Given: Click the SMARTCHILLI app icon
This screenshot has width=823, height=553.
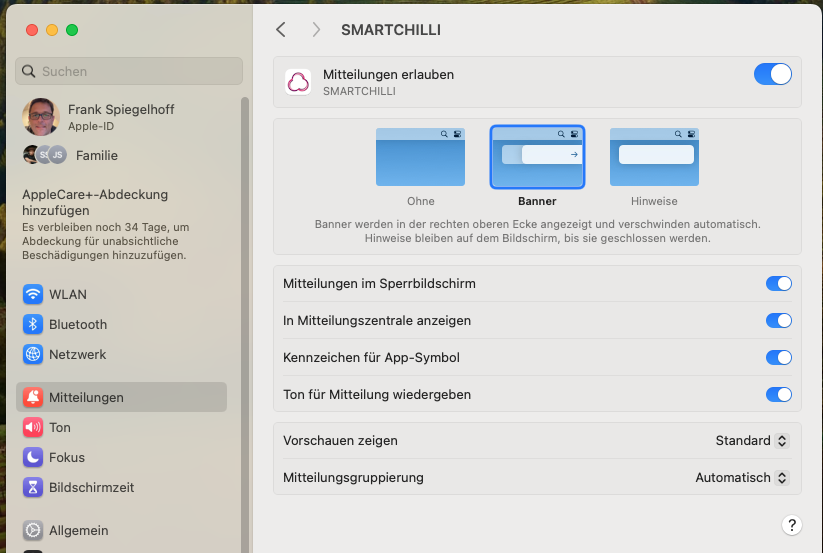Looking at the screenshot, I should (298, 82).
